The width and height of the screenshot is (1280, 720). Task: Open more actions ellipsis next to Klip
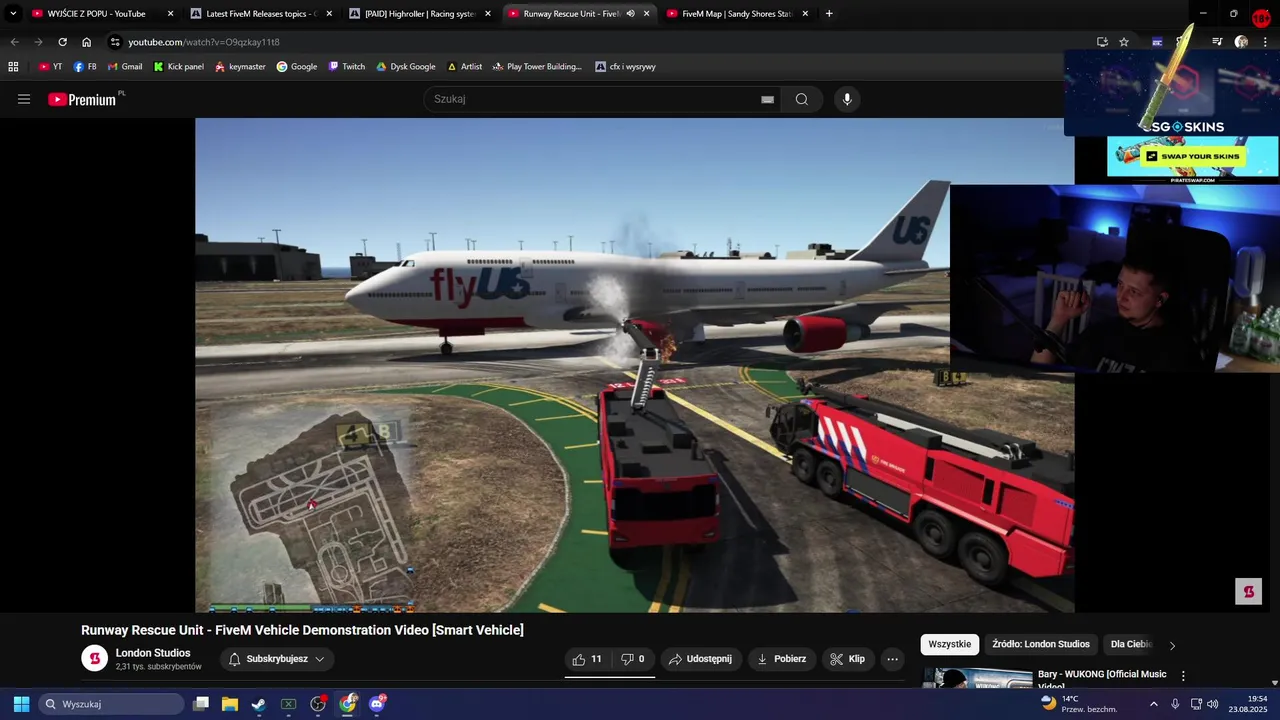pos(892,659)
